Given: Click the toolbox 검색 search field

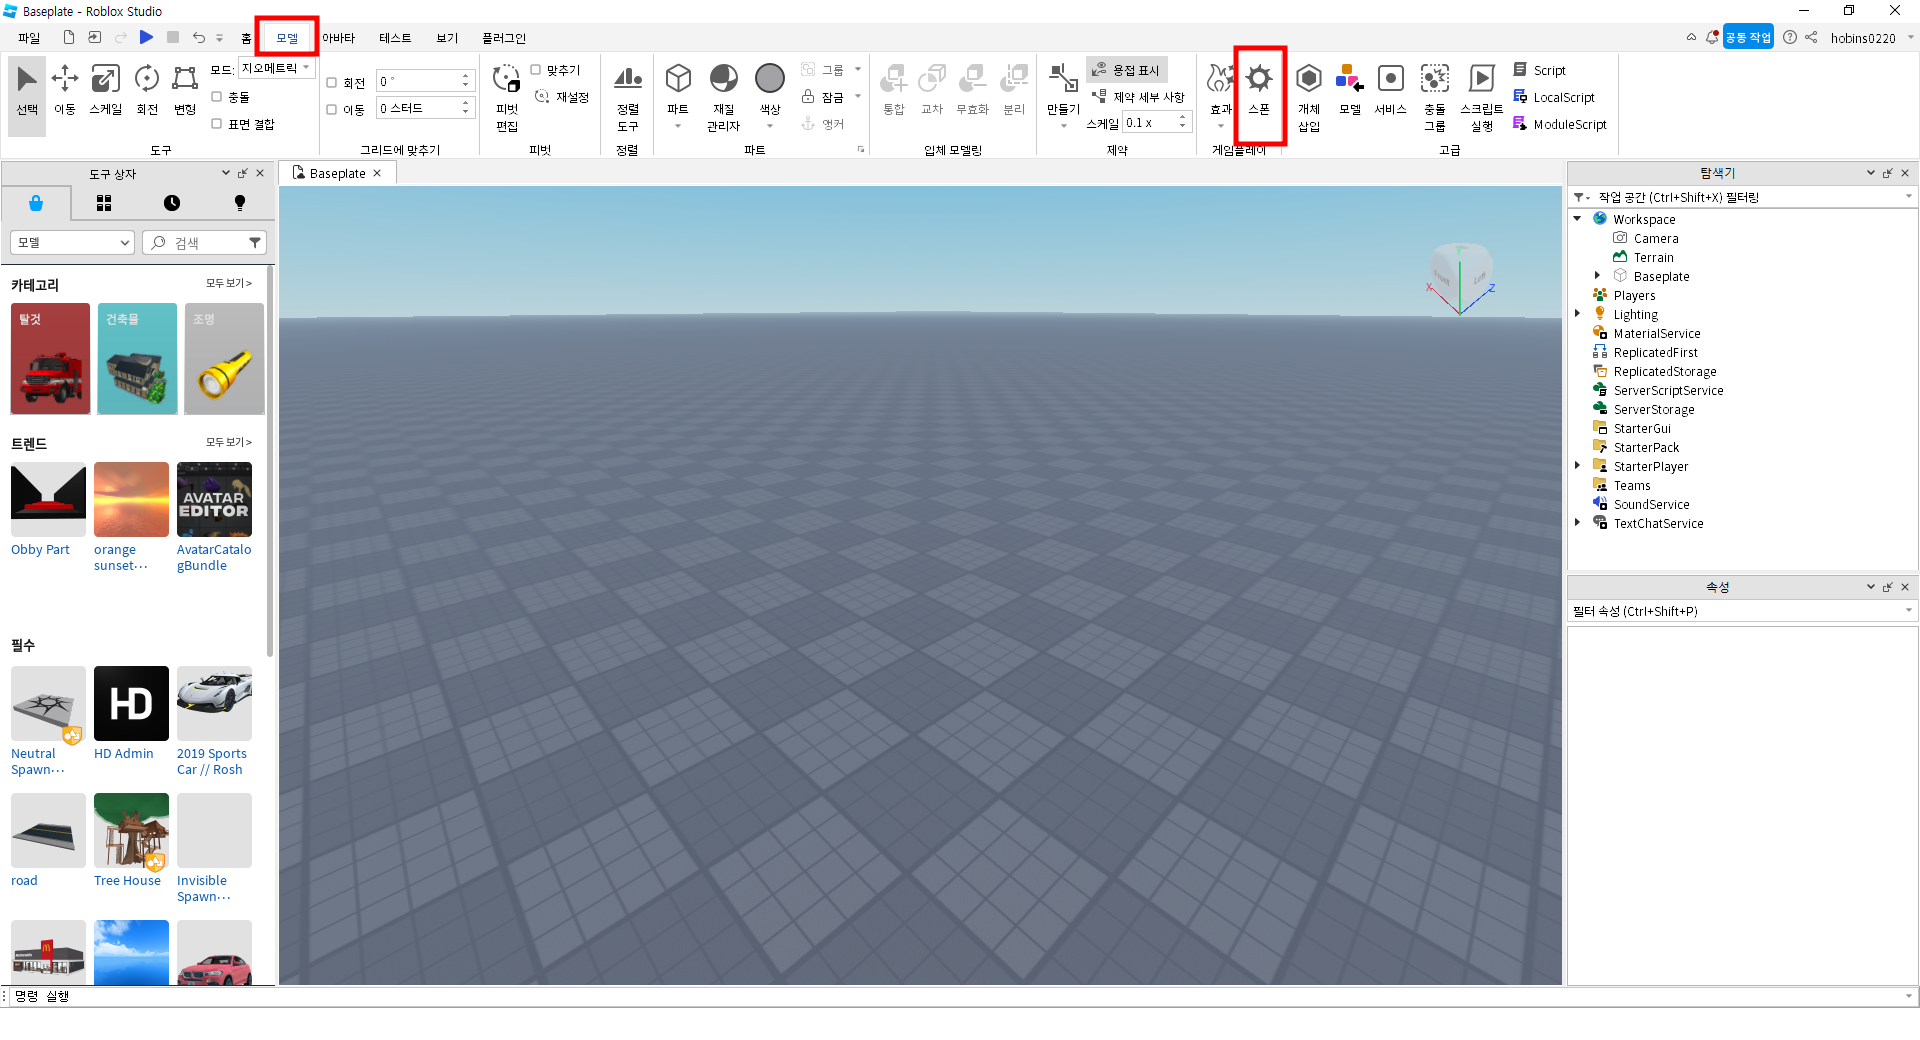Looking at the screenshot, I should 205,242.
